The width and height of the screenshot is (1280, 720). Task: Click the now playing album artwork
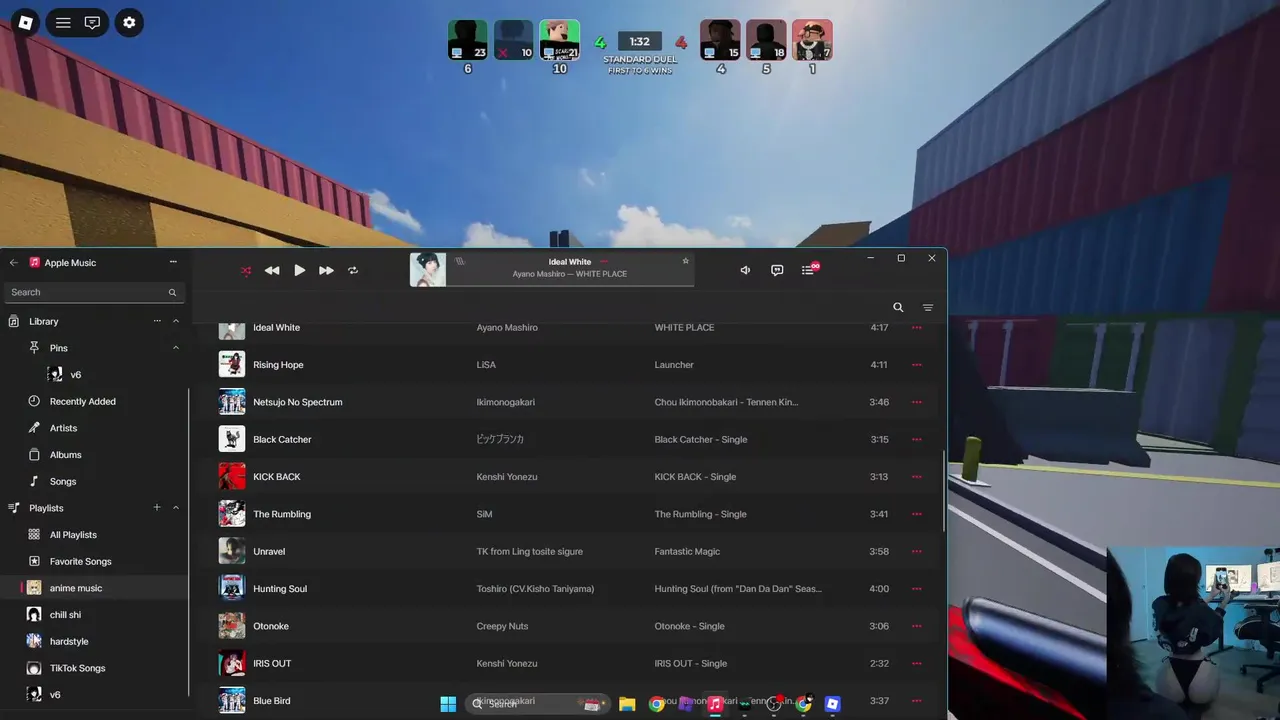pyautogui.click(x=428, y=270)
